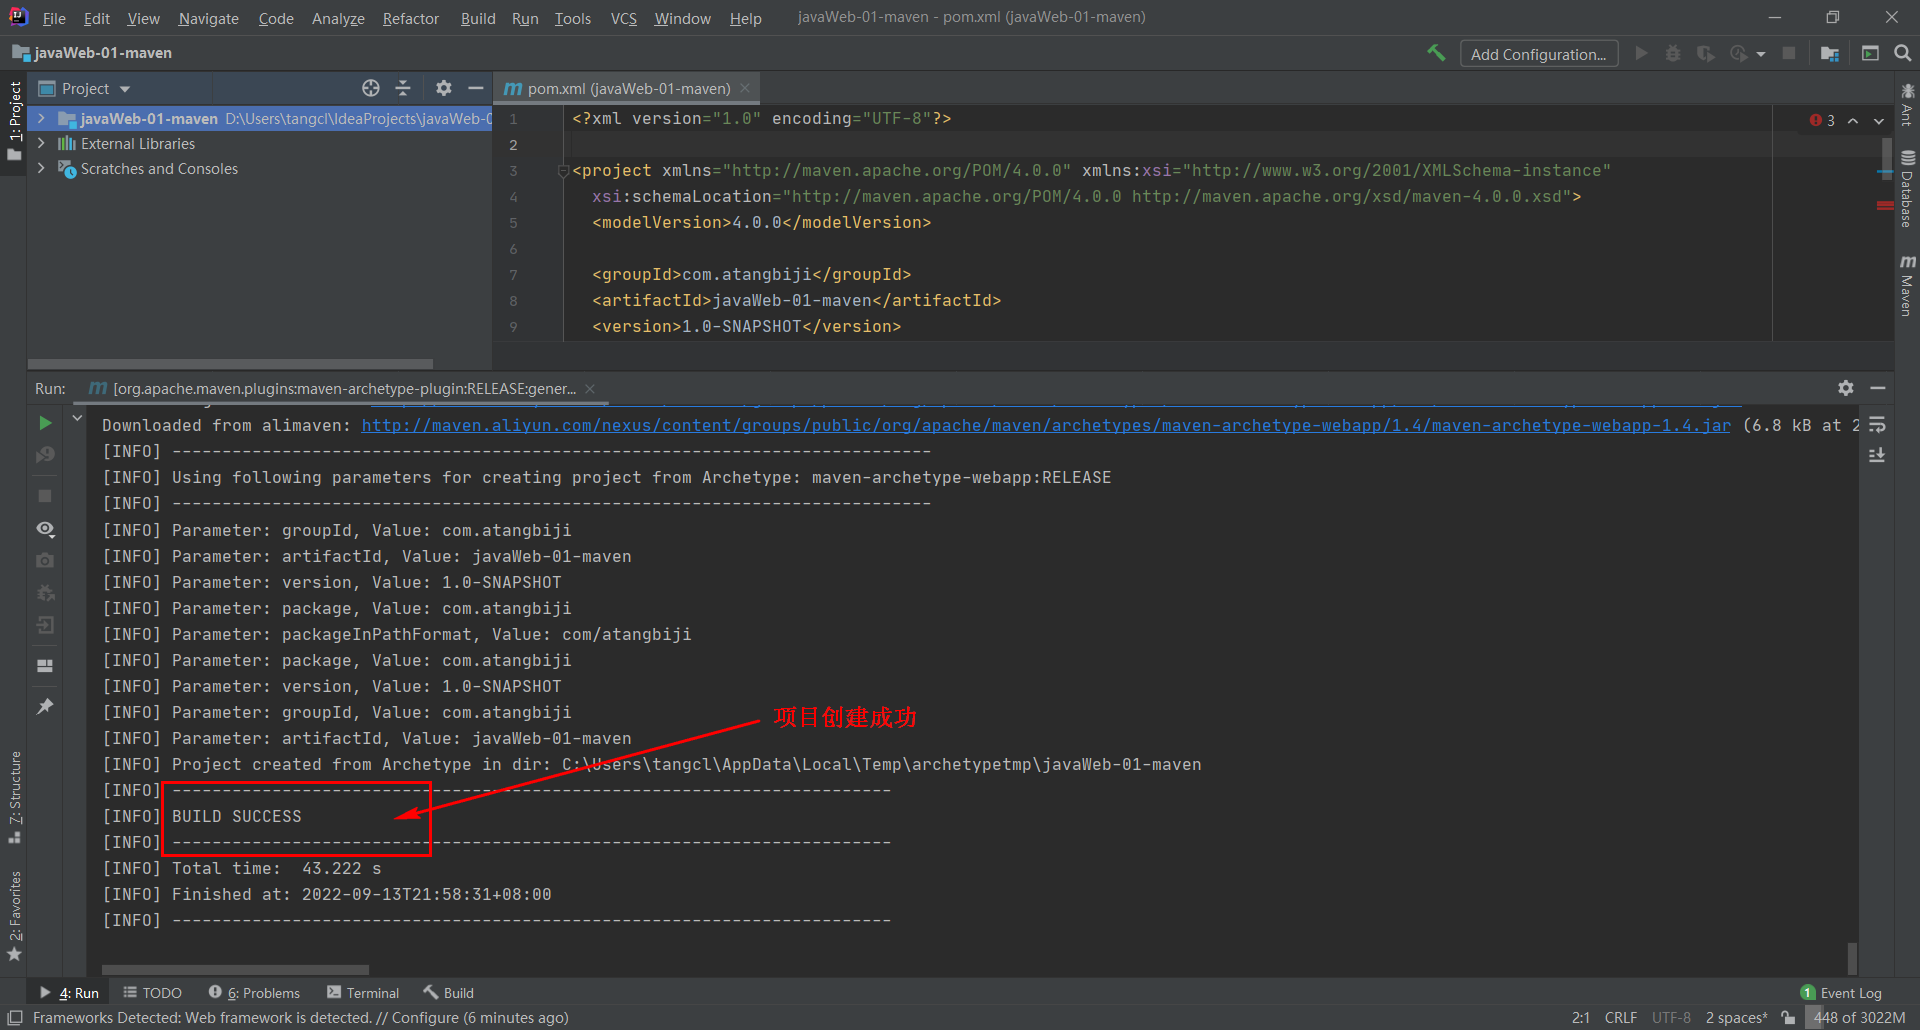Open the 6: Problems tool window
The height and width of the screenshot is (1030, 1920).
254,992
